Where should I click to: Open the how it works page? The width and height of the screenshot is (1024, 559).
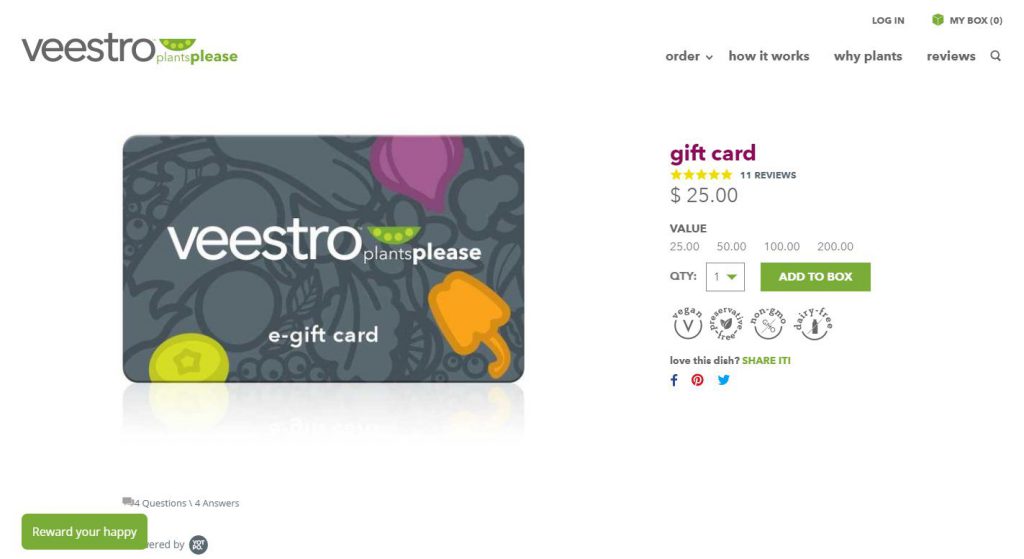(x=769, y=56)
